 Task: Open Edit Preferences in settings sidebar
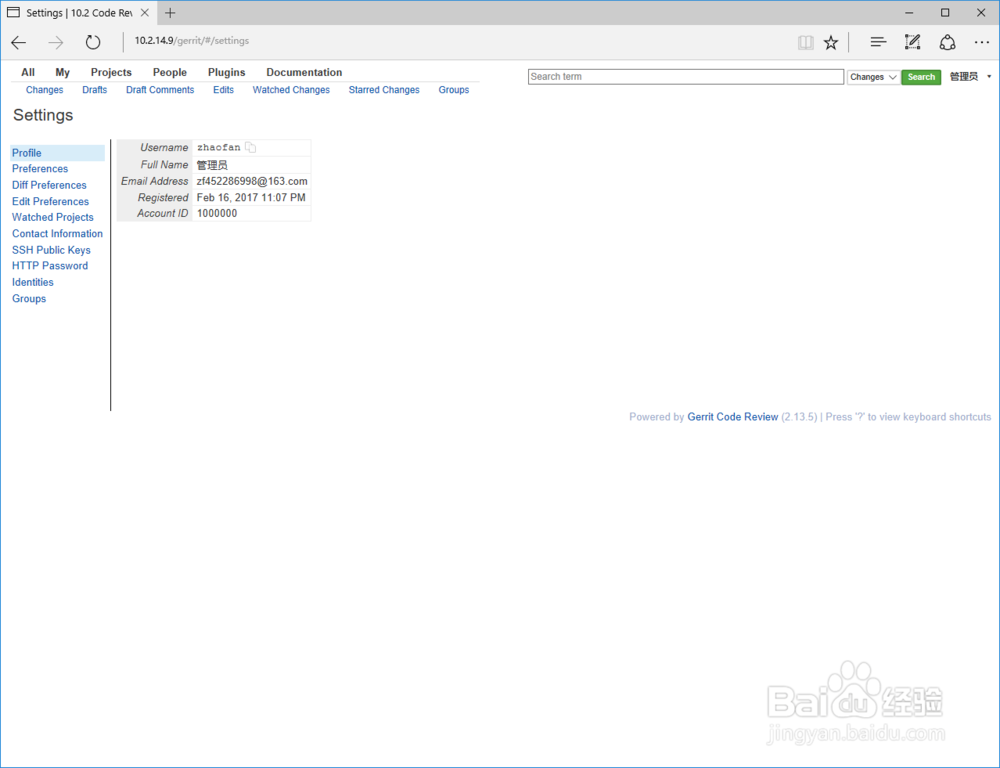coord(50,202)
